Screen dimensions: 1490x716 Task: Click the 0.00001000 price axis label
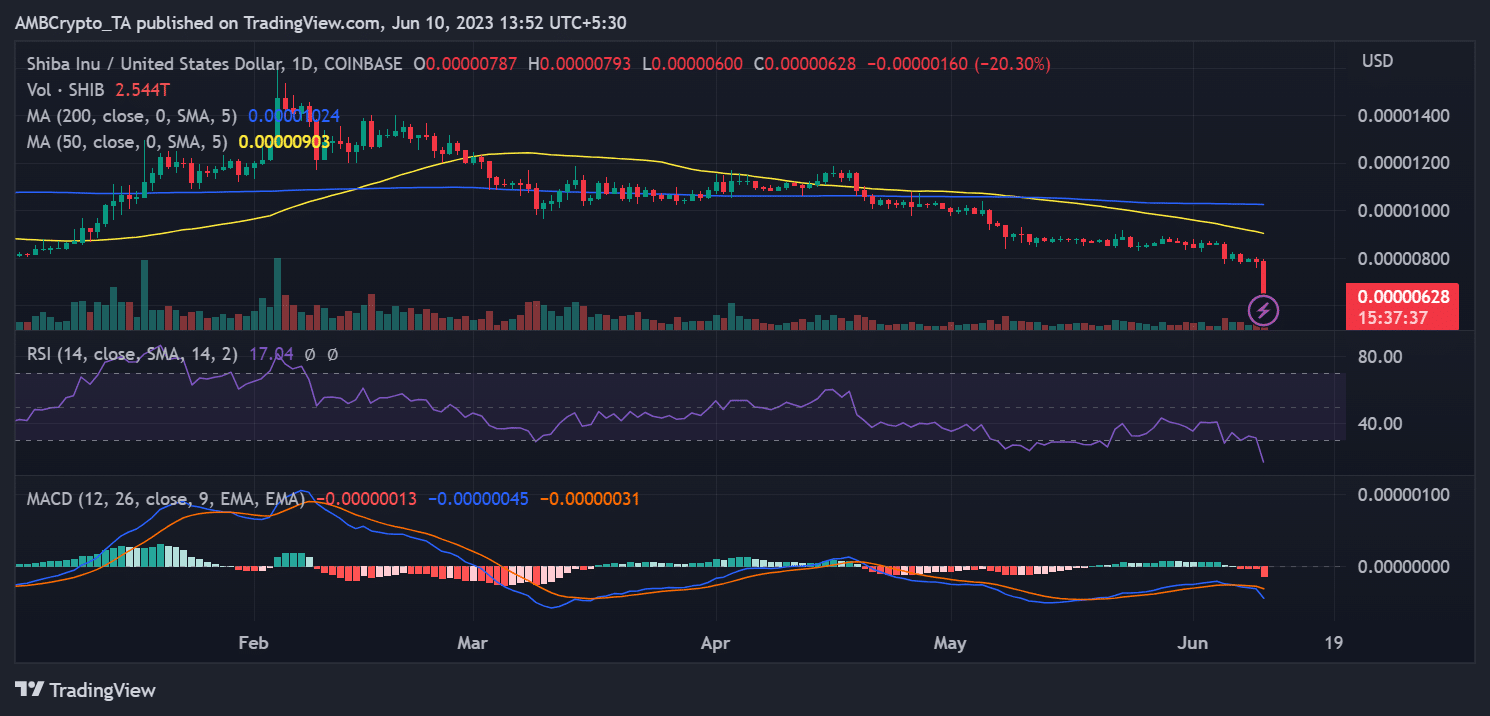tap(1403, 211)
